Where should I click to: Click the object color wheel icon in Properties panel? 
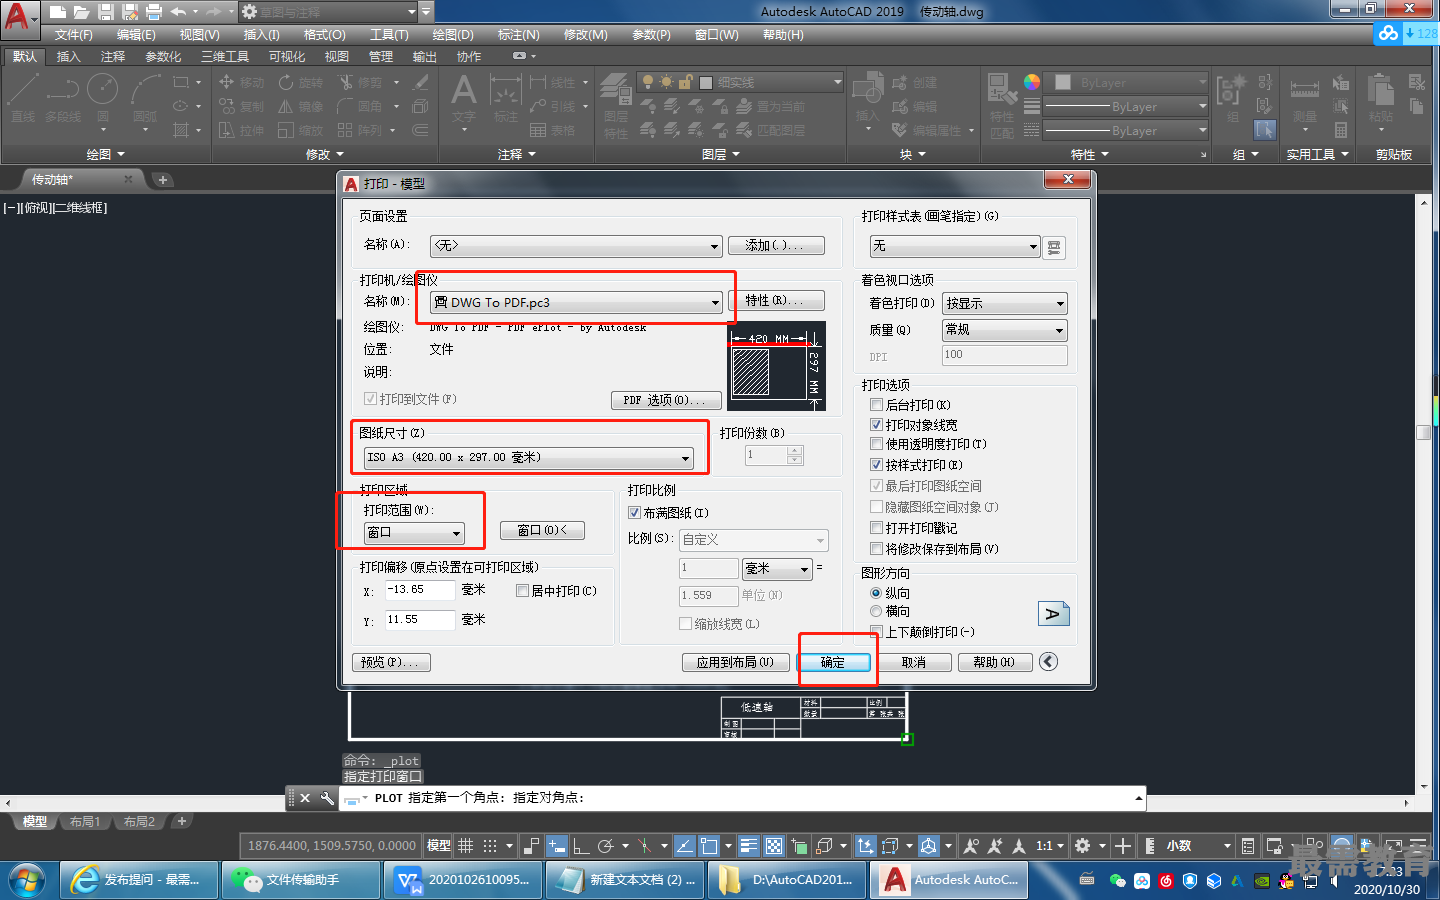click(1032, 82)
